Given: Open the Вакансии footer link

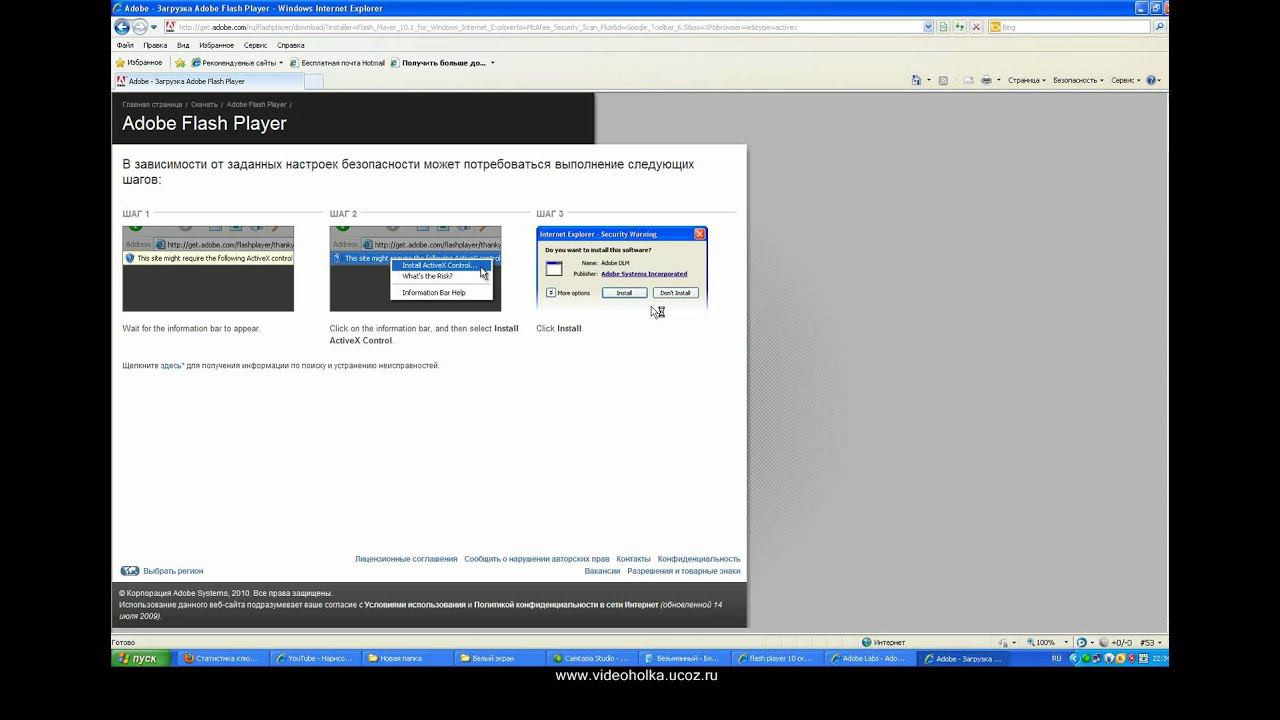Looking at the screenshot, I should pyautogui.click(x=602, y=571).
